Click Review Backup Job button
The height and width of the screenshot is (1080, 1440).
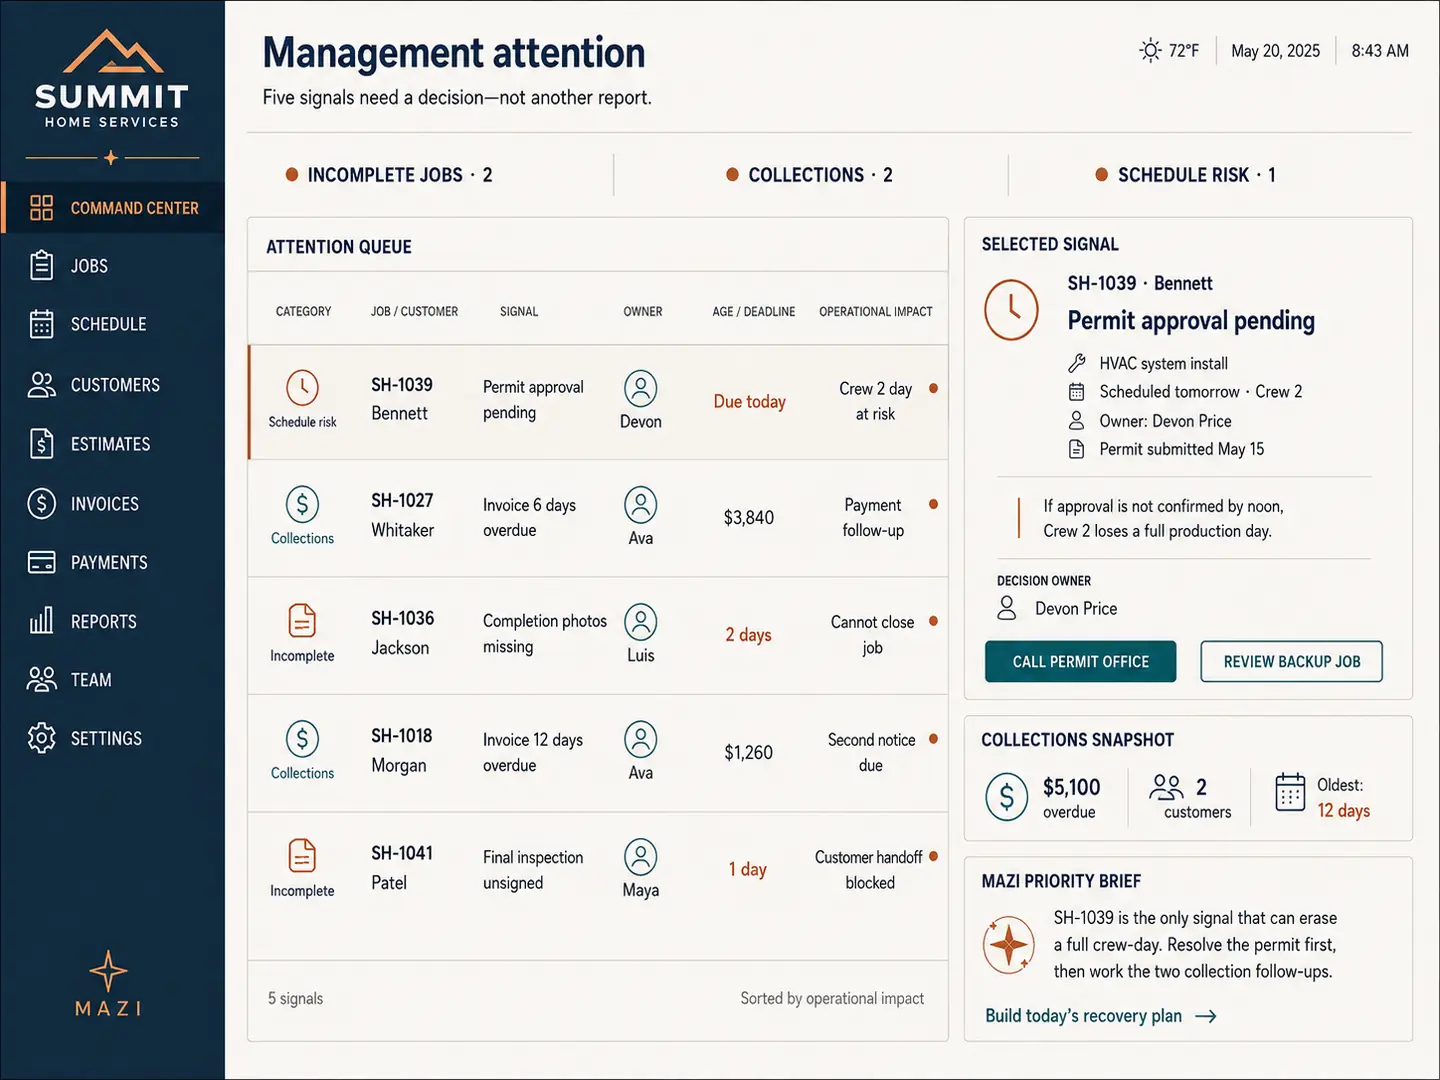click(1291, 662)
